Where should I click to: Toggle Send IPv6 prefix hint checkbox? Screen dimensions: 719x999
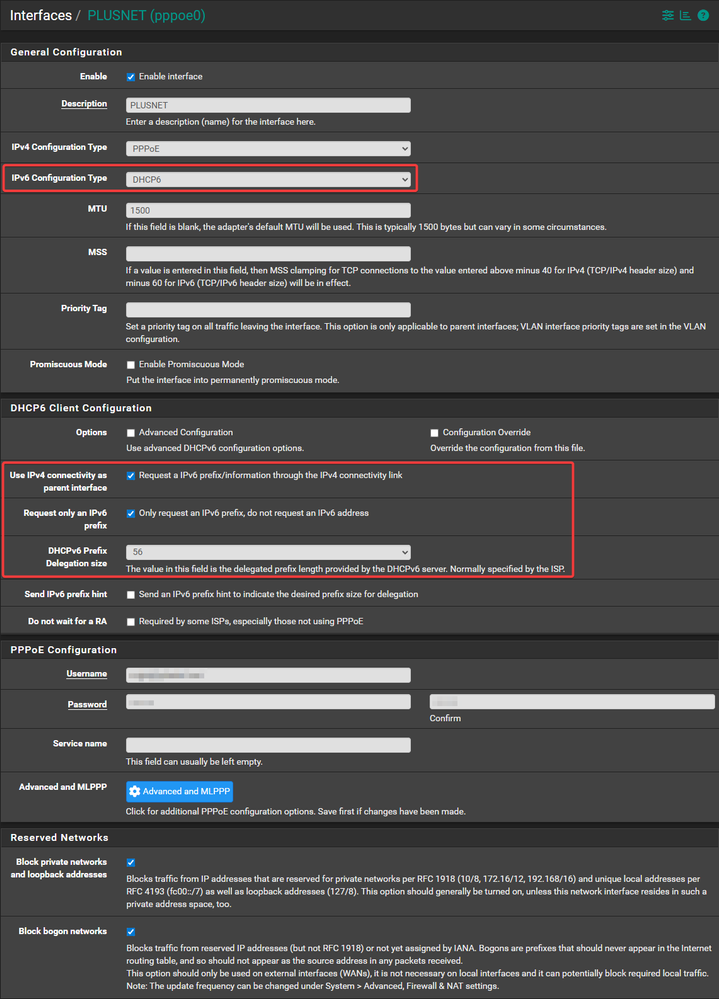coord(131,594)
